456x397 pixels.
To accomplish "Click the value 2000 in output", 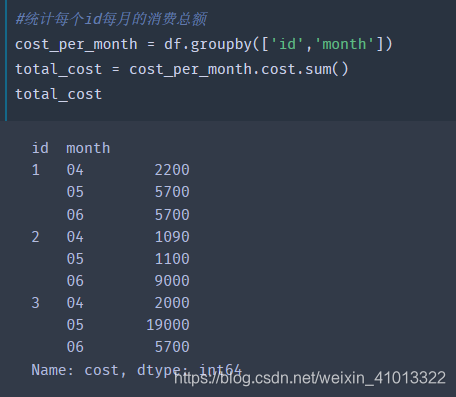I will 172,303.
